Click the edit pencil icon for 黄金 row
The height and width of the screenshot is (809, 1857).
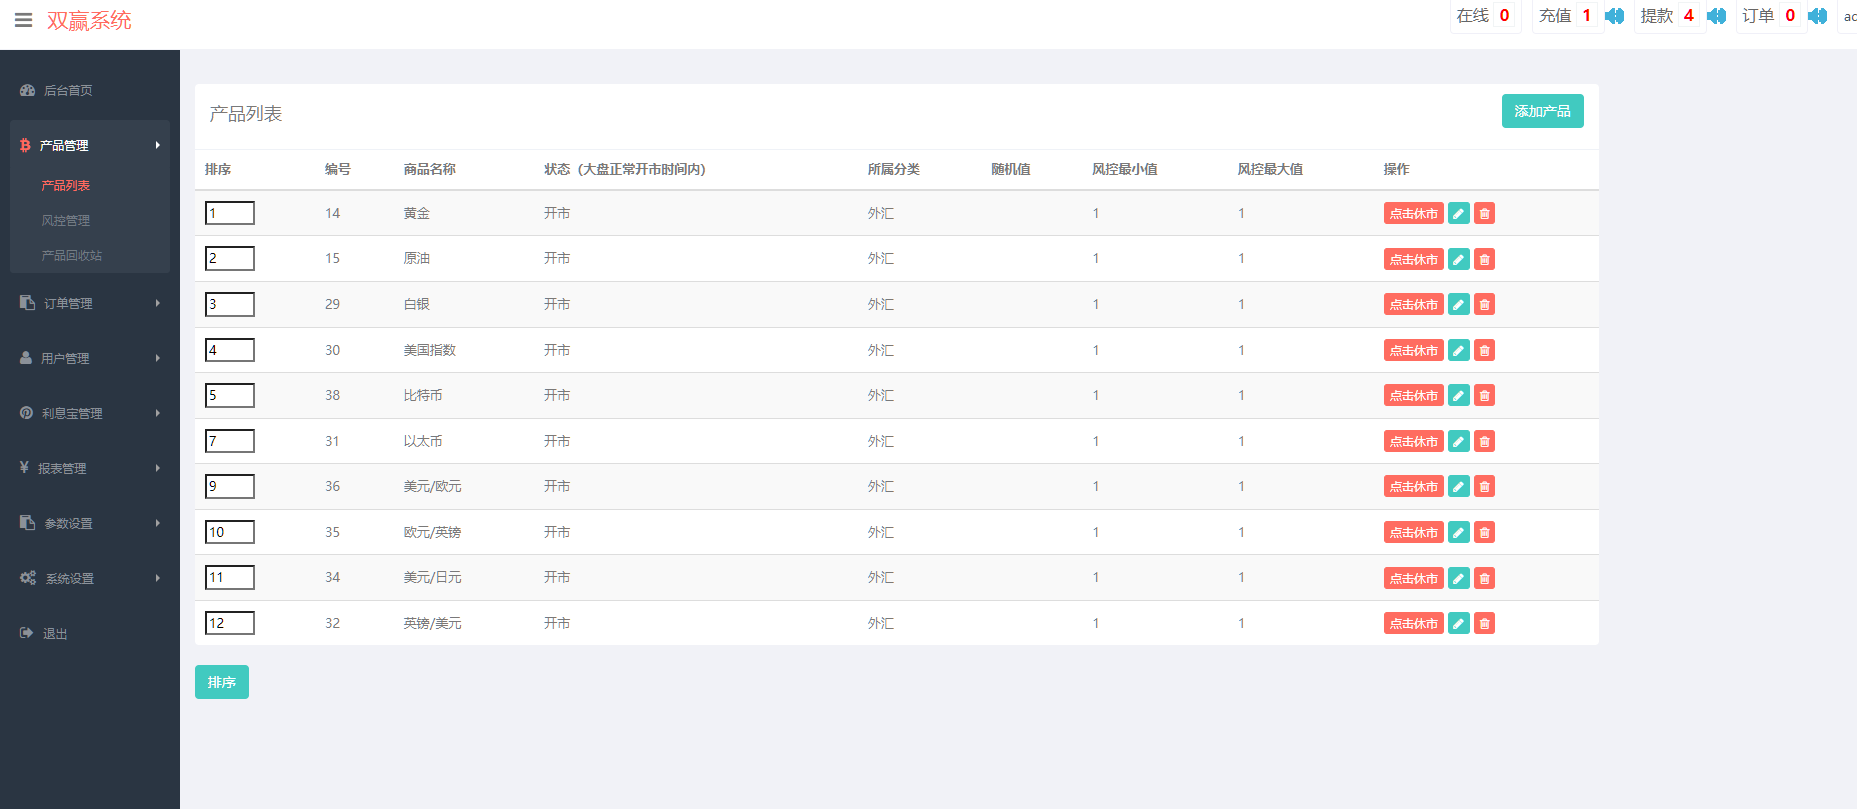[x=1459, y=213]
